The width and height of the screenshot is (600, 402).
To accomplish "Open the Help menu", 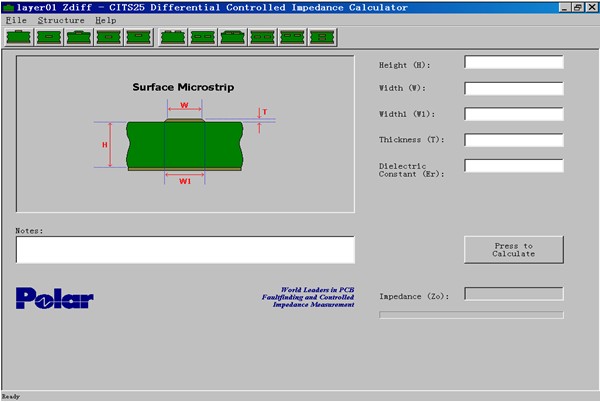I will [106, 20].
